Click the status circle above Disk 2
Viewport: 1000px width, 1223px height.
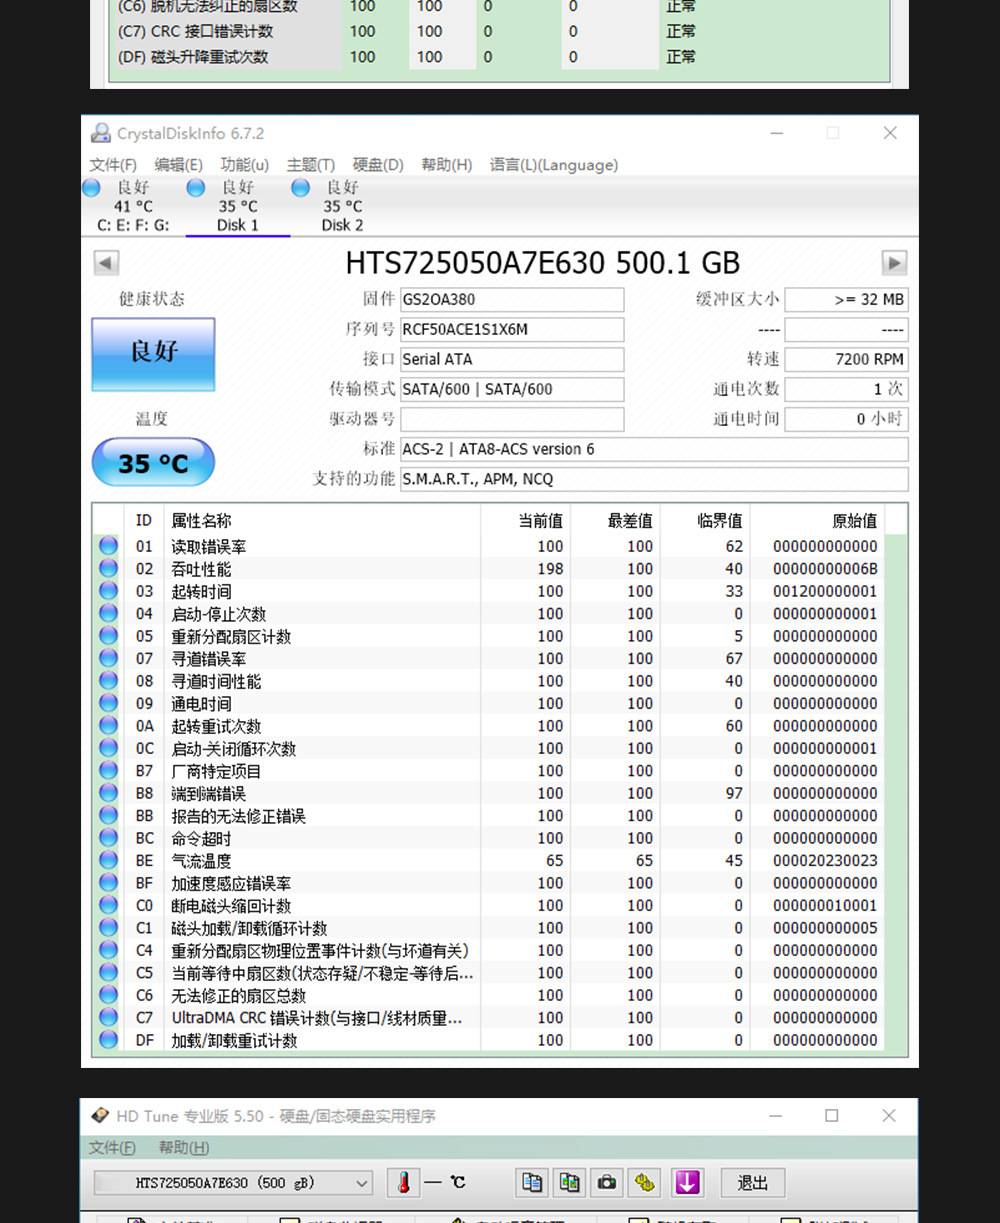(300, 188)
